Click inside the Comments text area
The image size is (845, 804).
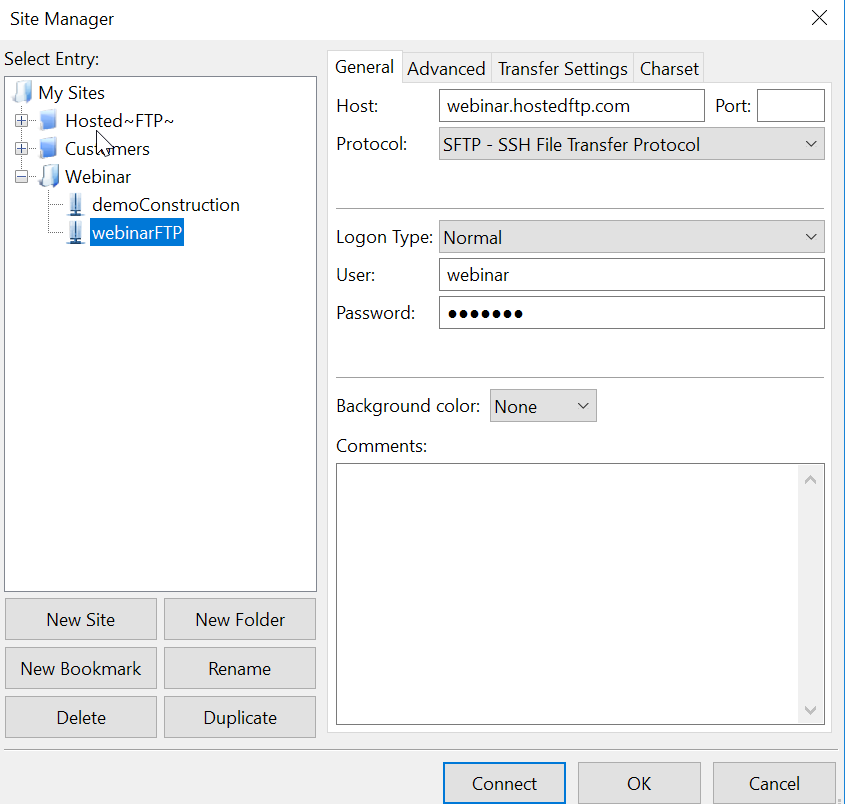567,594
